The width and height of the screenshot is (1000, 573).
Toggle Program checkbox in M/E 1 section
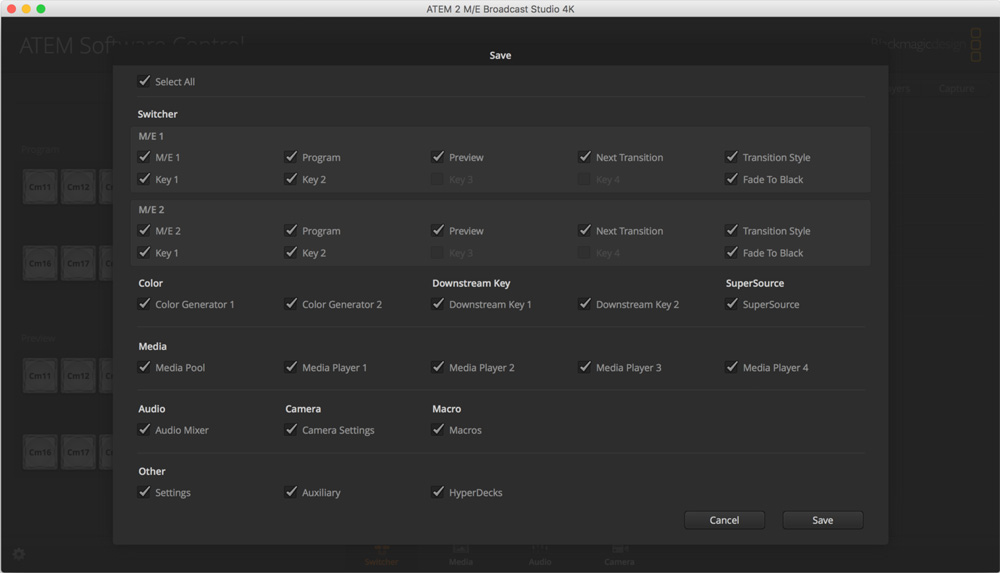coord(292,157)
